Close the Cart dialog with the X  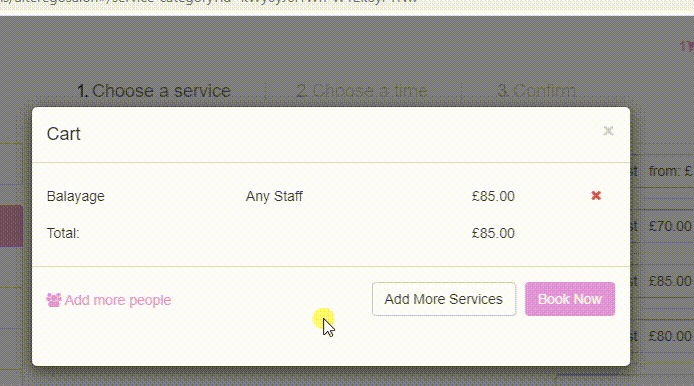(x=608, y=131)
